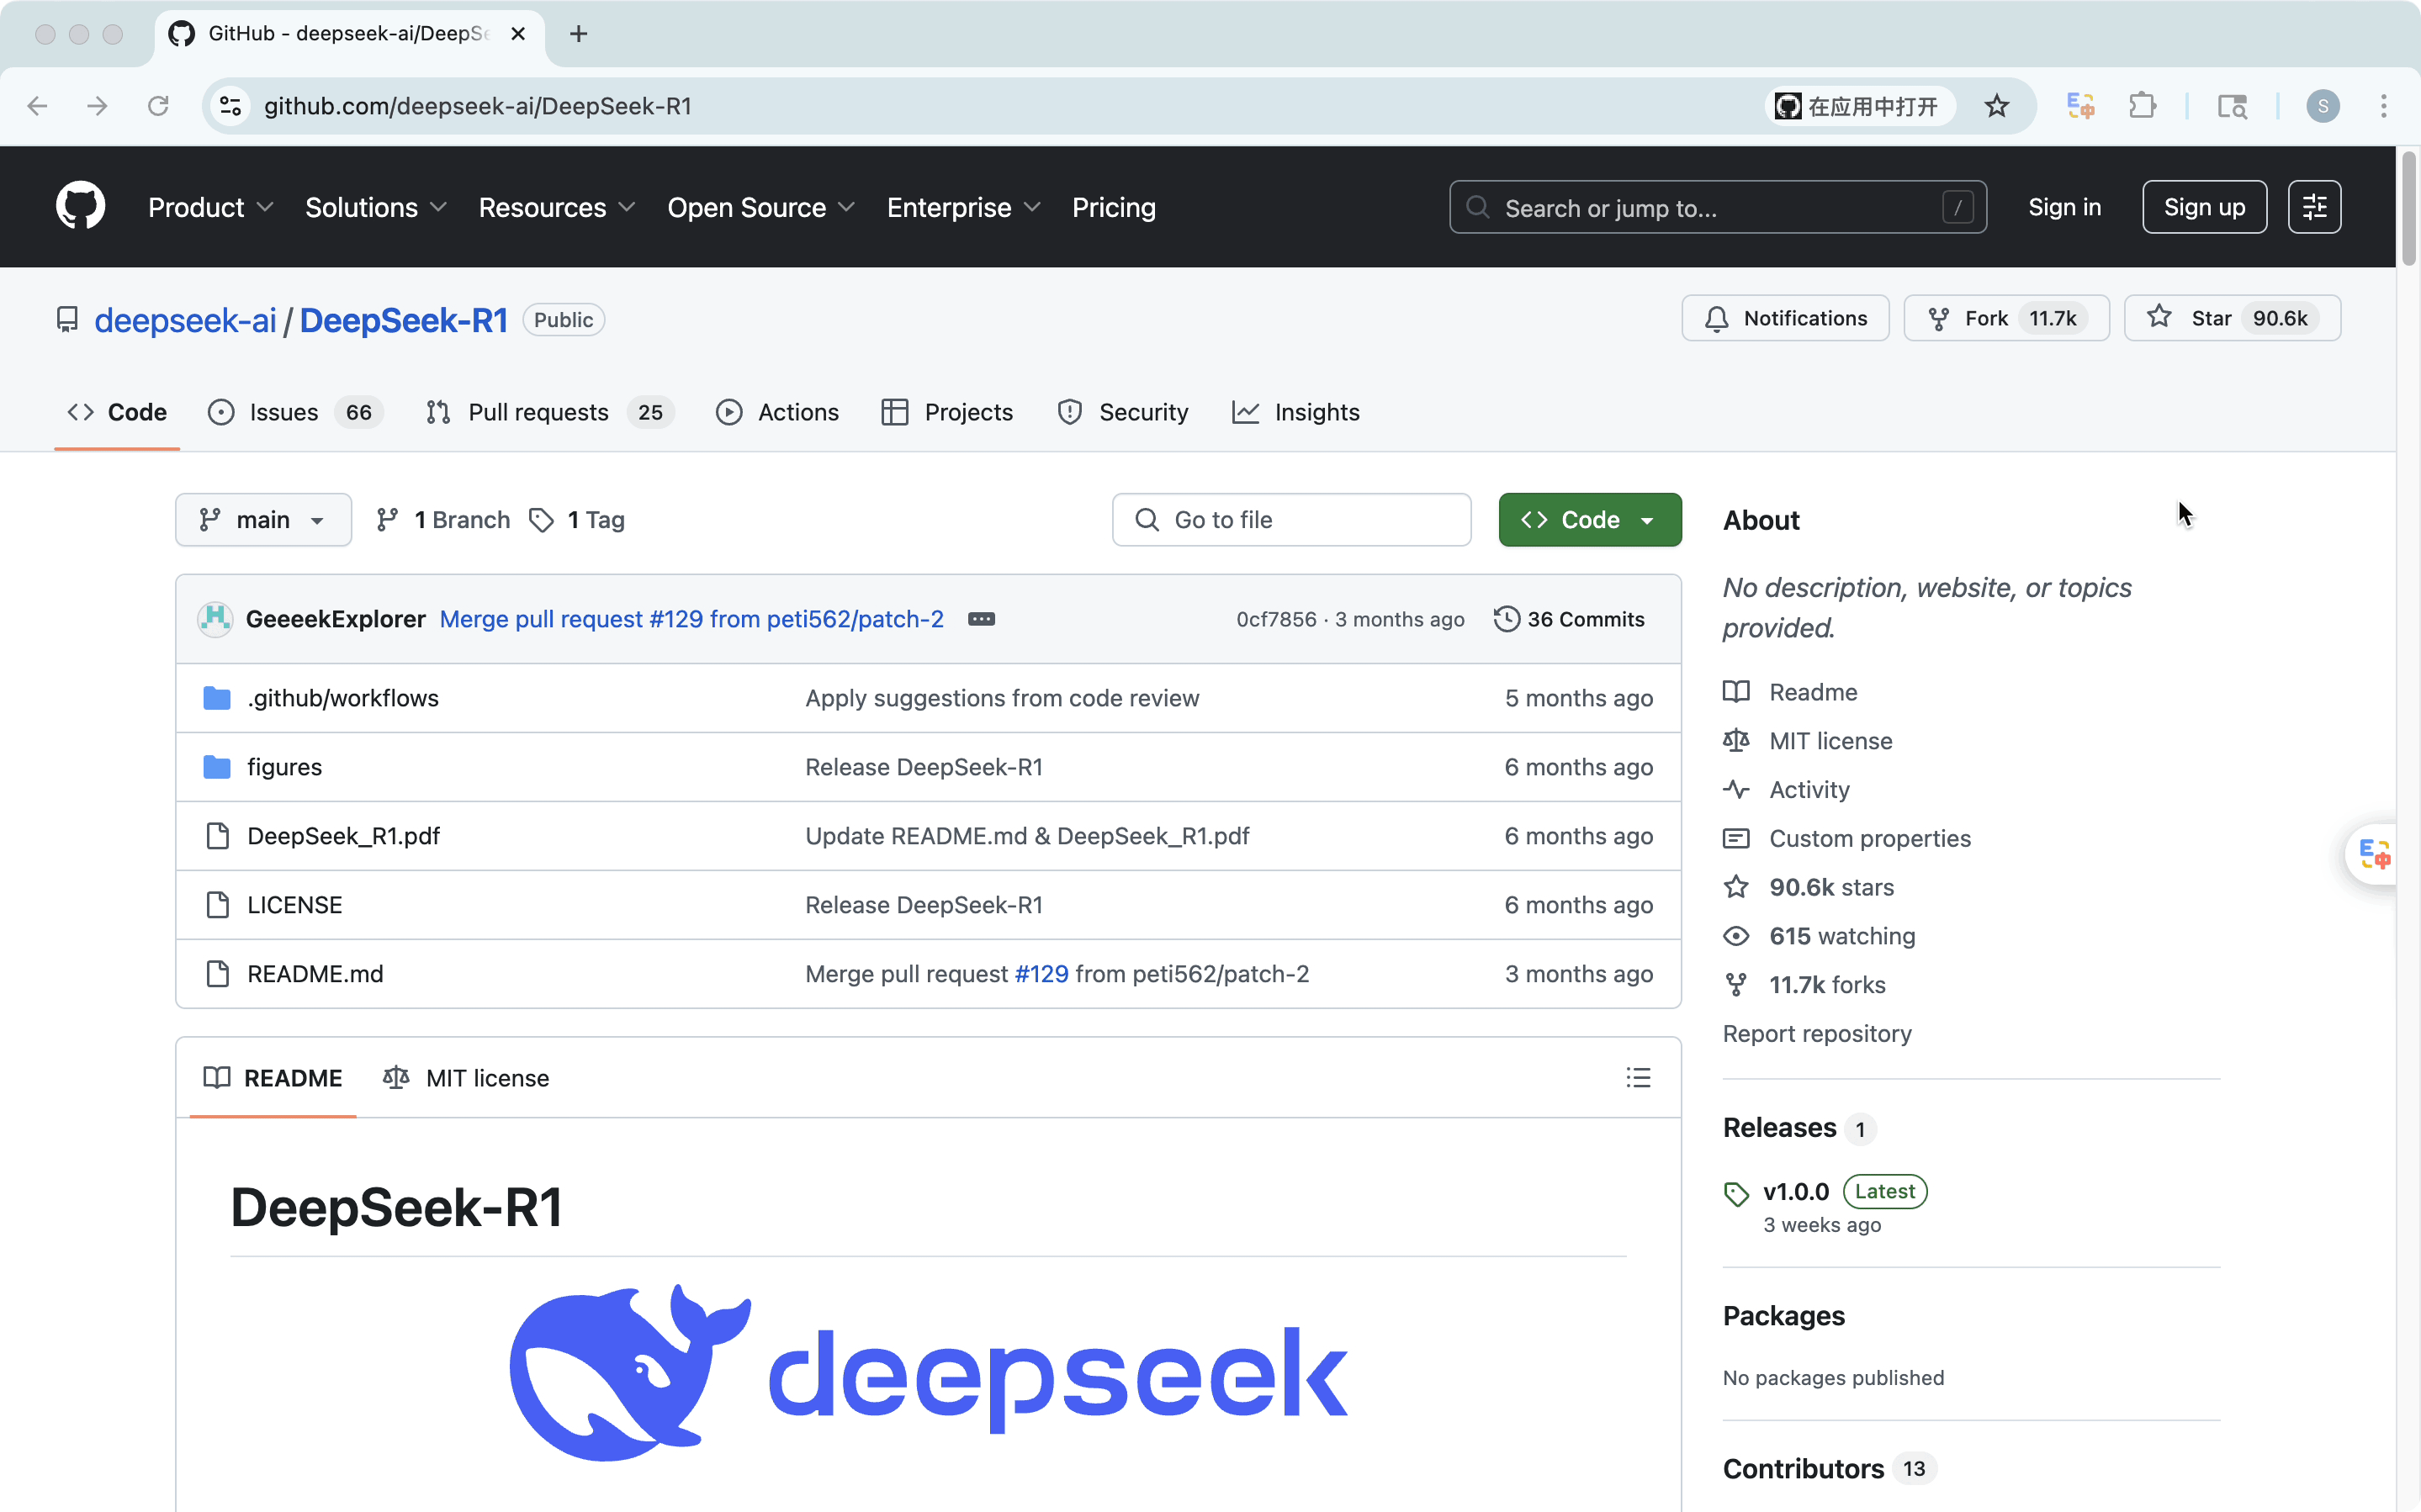
Task: Click GeeeekExplorer's avatar image
Action: coord(215,619)
